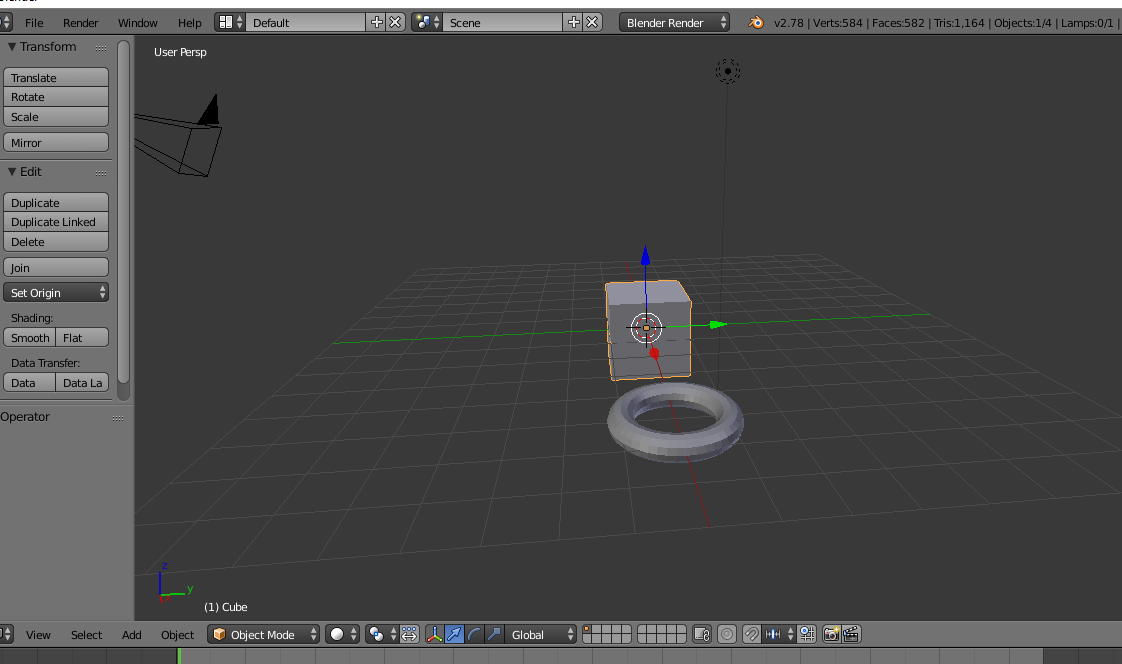Click the green Y-axis manipulator arrow
1122x664 pixels.
coord(717,325)
